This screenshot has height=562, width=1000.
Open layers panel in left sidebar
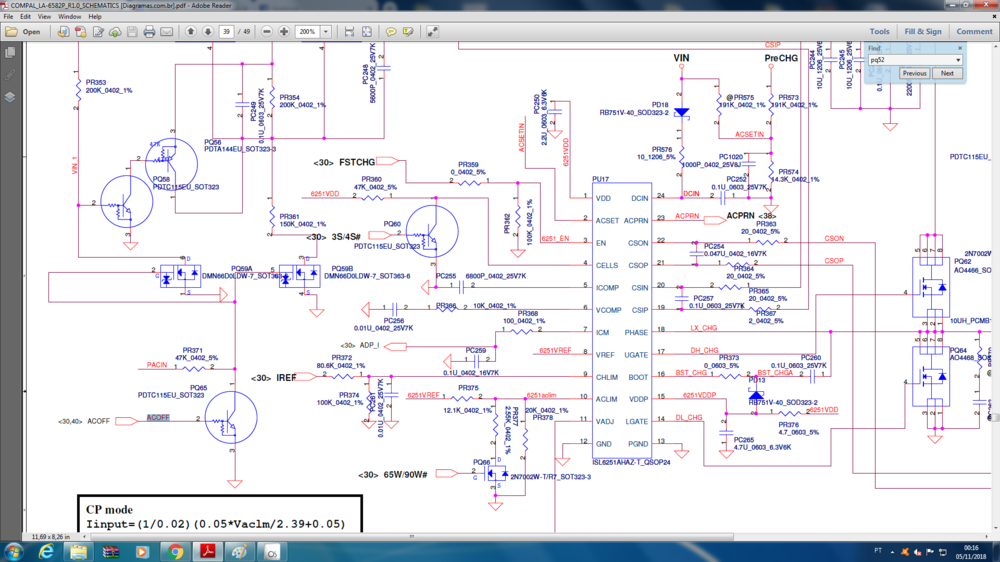tap(10, 97)
